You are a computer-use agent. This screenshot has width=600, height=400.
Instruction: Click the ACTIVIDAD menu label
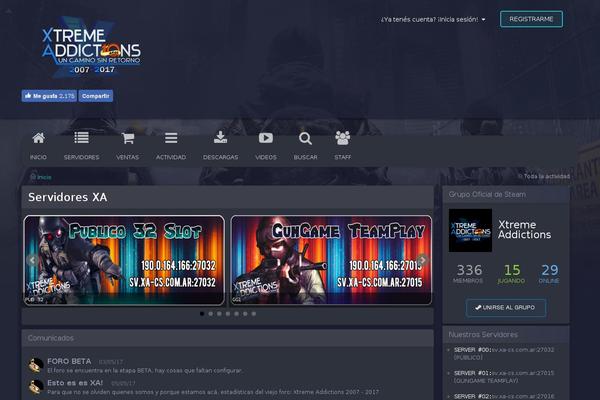[x=171, y=157]
